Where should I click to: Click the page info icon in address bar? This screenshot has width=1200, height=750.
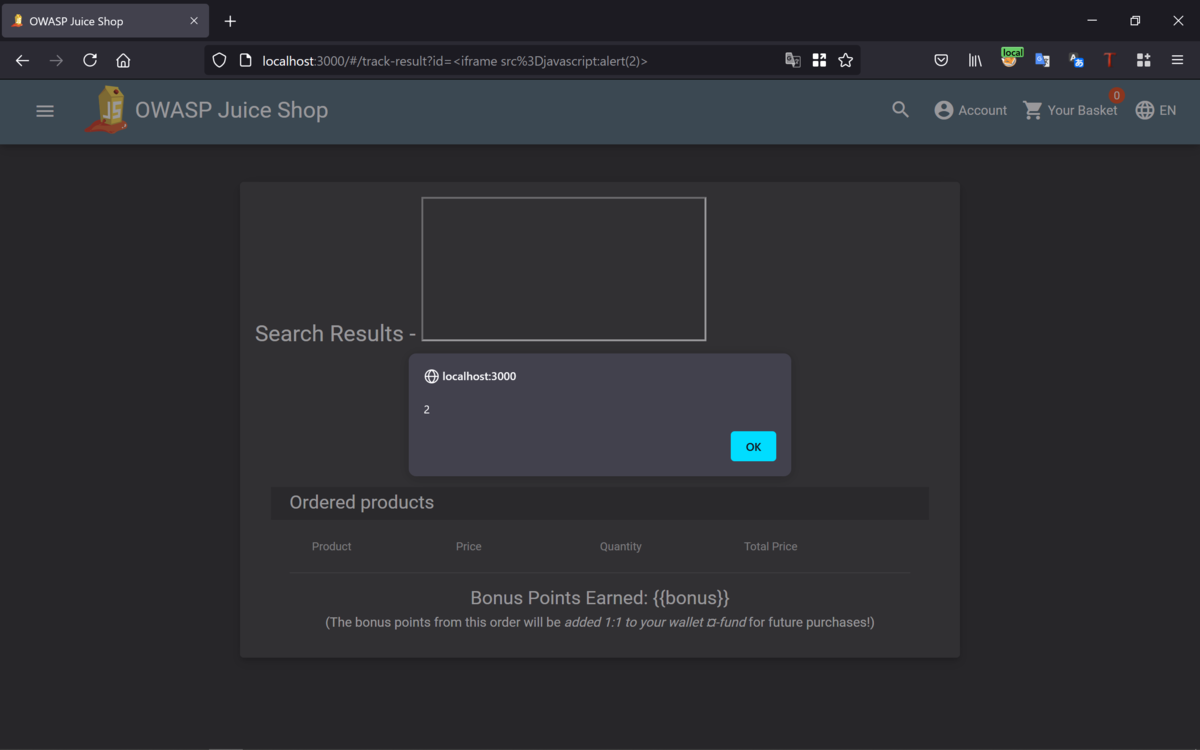[245, 60]
